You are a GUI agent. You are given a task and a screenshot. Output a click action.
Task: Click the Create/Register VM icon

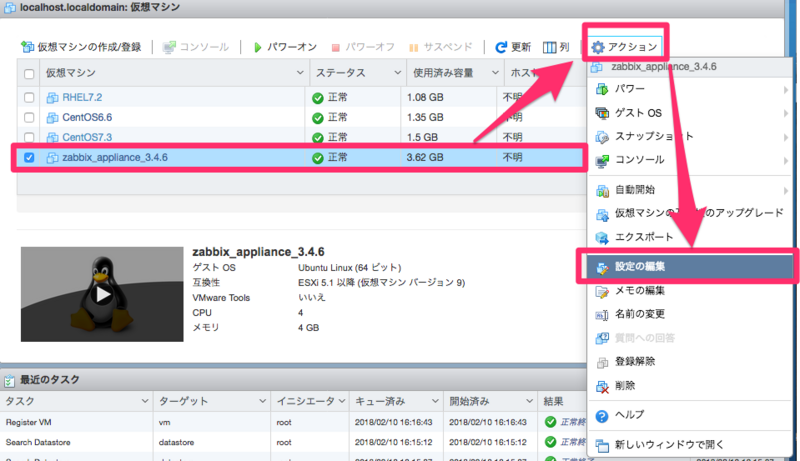tap(28, 47)
